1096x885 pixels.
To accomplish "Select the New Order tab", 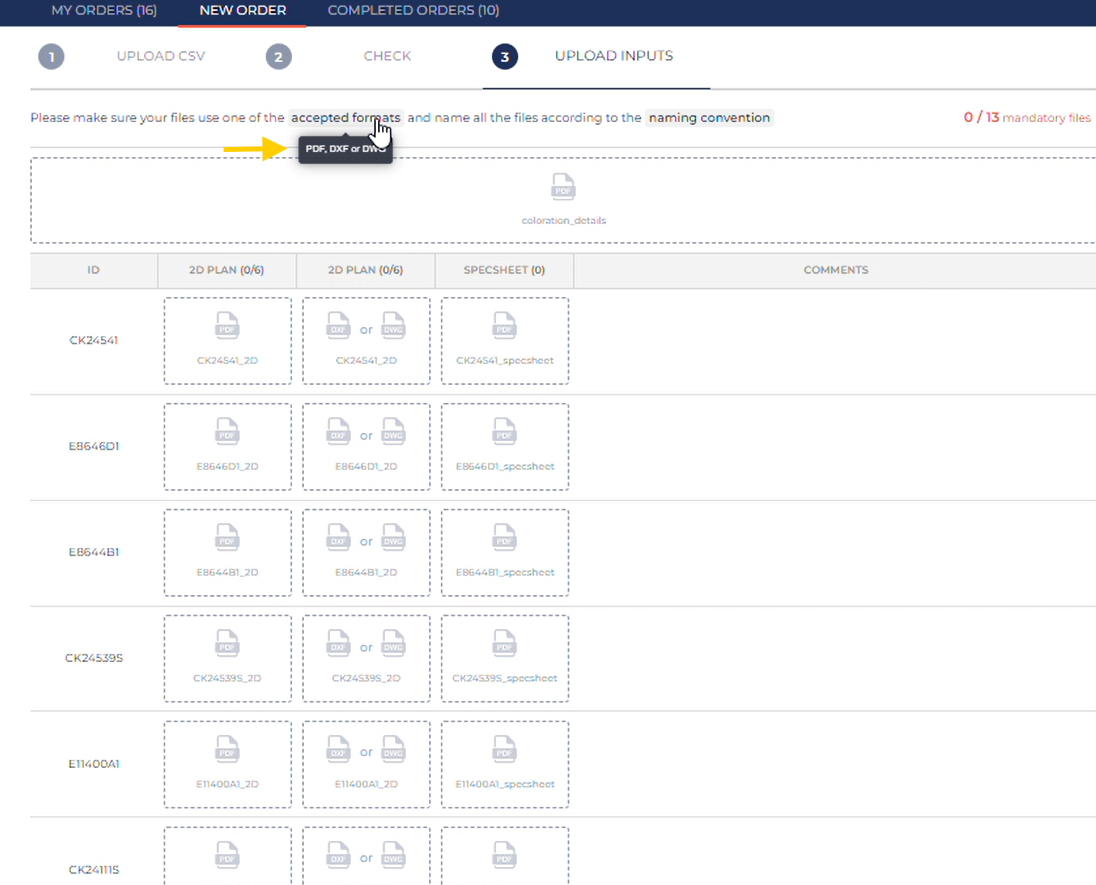I will click(242, 11).
